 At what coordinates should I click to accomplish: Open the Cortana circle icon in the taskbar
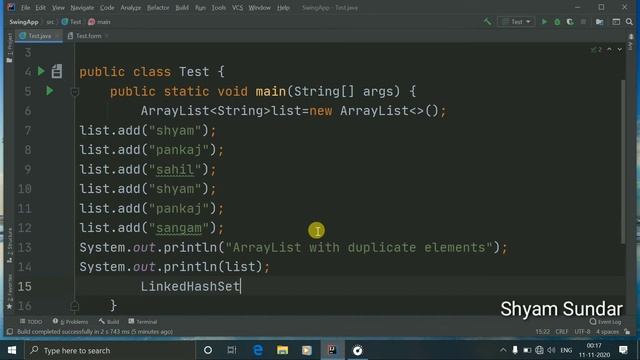point(208,350)
